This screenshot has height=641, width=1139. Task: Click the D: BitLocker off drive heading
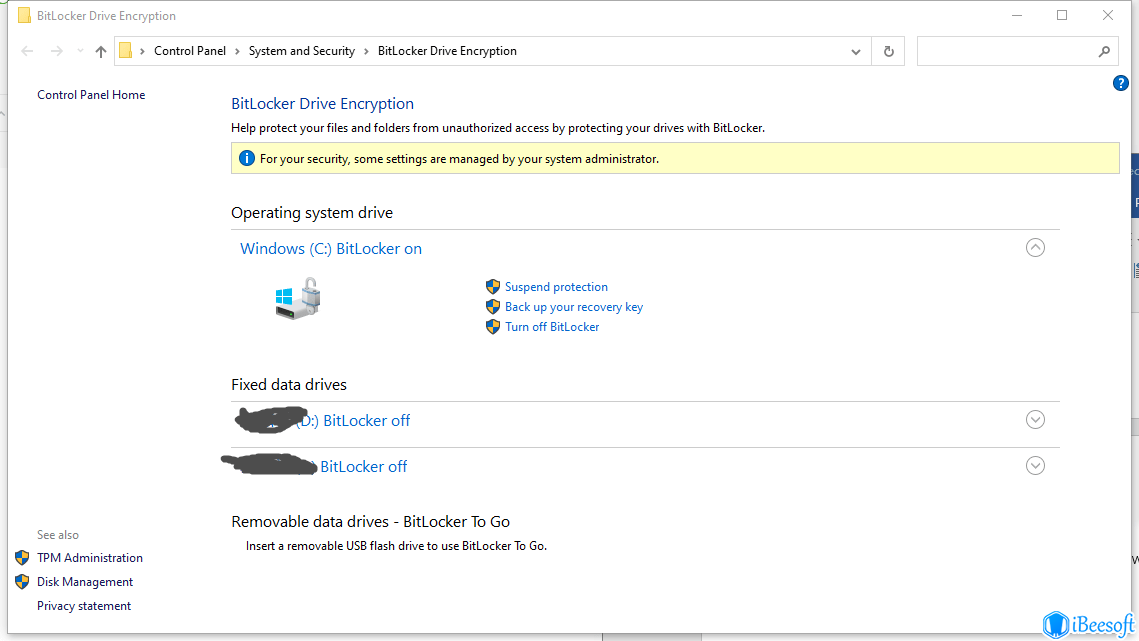pyautogui.click(x=323, y=421)
